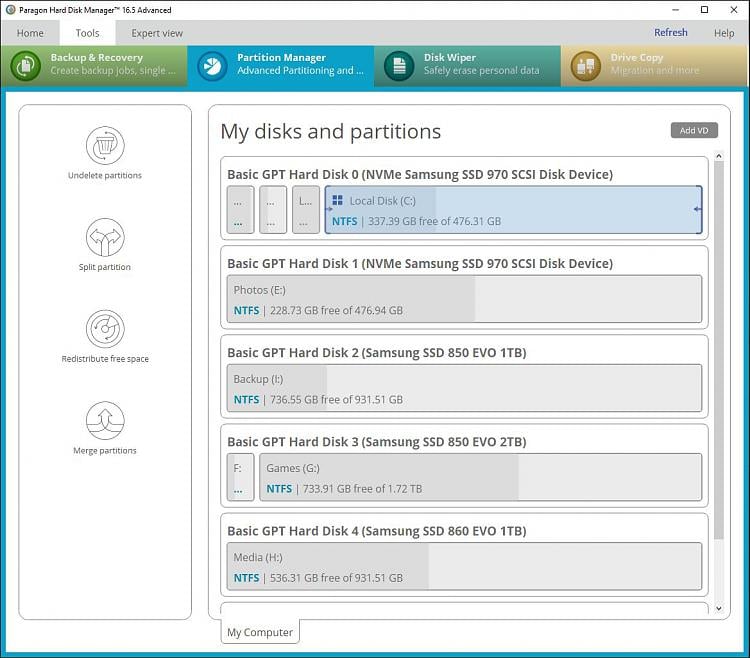Click the Refresh link
This screenshot has height=658, width=750.
tap(671, 33)
